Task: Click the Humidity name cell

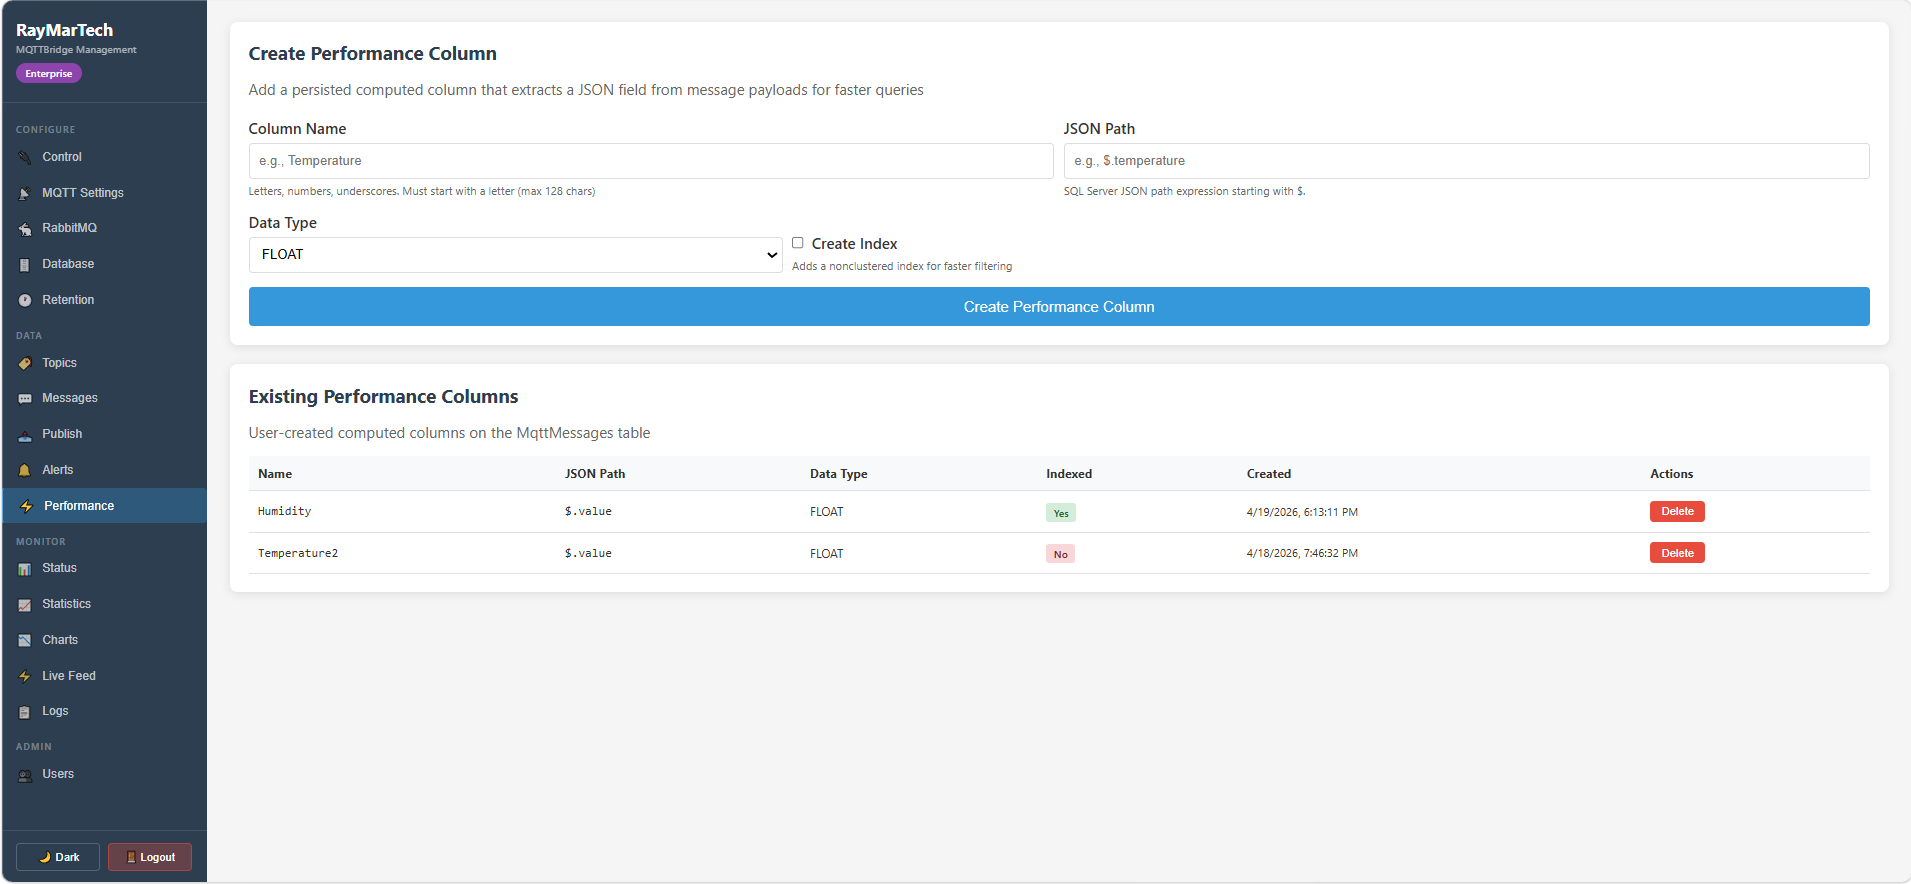Action: point(285,511)
